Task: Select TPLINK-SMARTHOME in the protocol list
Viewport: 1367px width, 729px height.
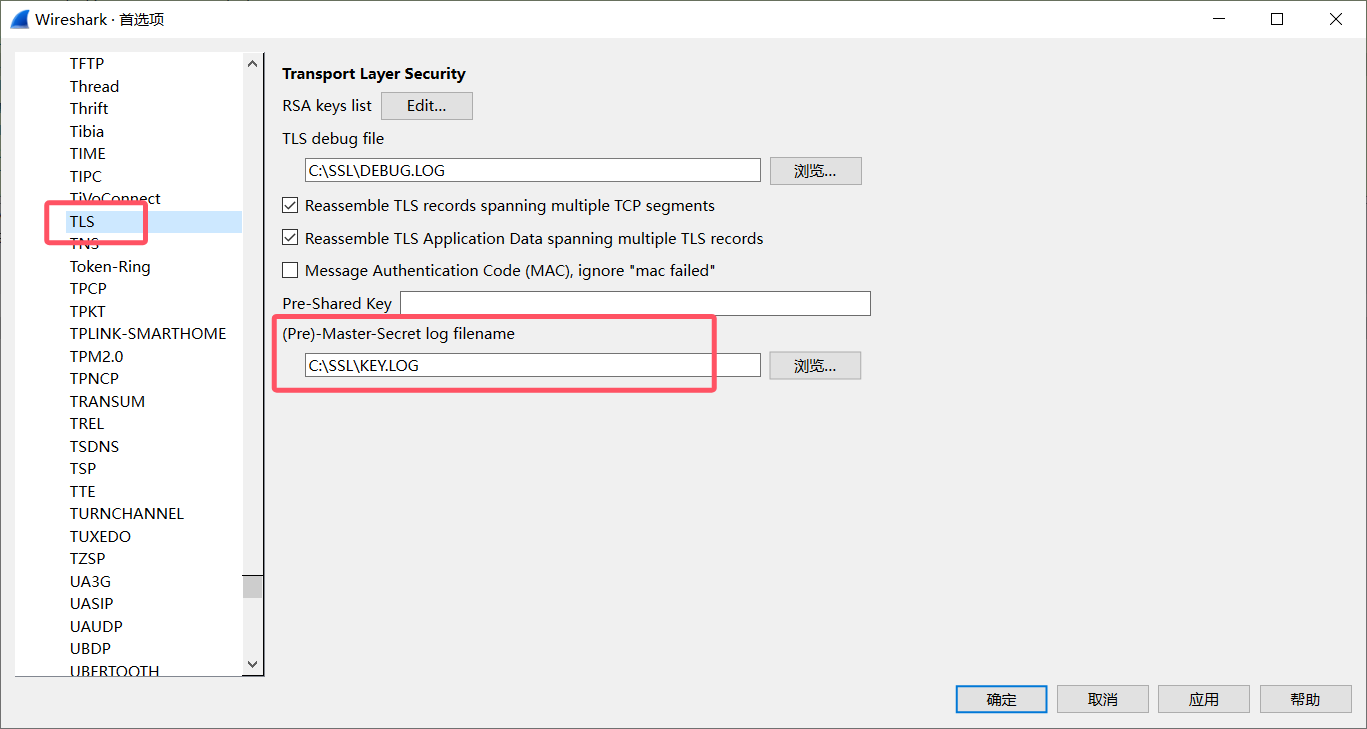Action: [x=148, y=334]
